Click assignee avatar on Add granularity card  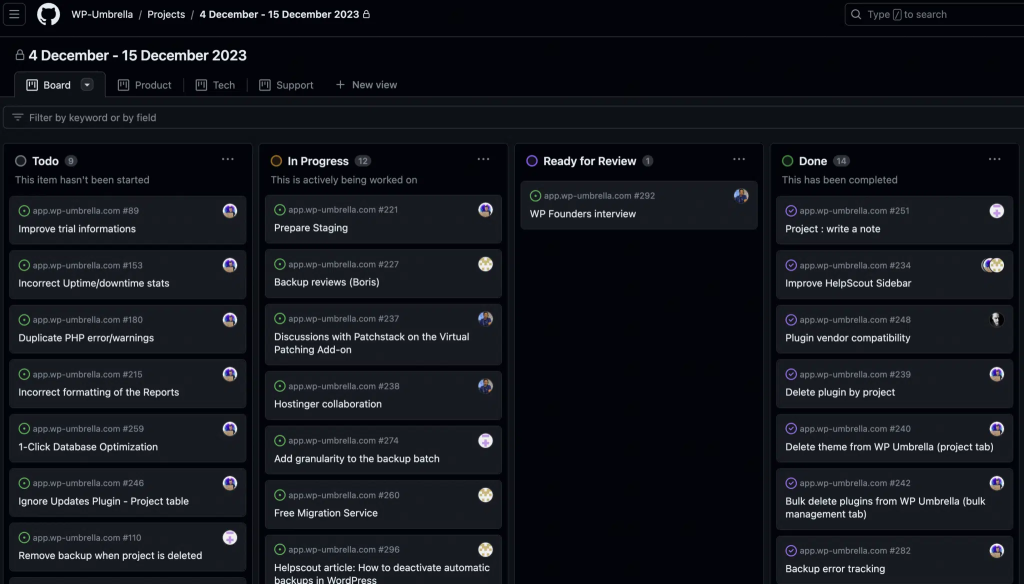(485, 440)
